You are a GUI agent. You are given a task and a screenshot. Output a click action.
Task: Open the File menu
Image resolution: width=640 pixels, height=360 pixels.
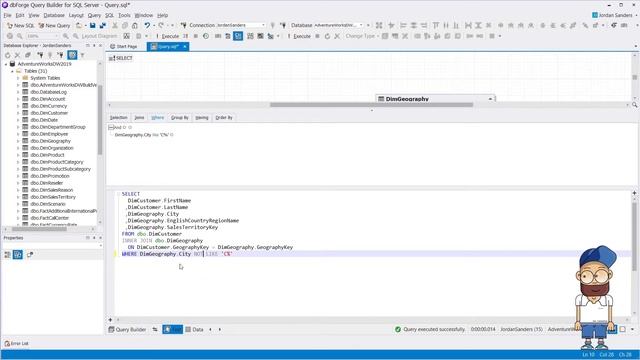pyautogui.click(x=8, y=15)
